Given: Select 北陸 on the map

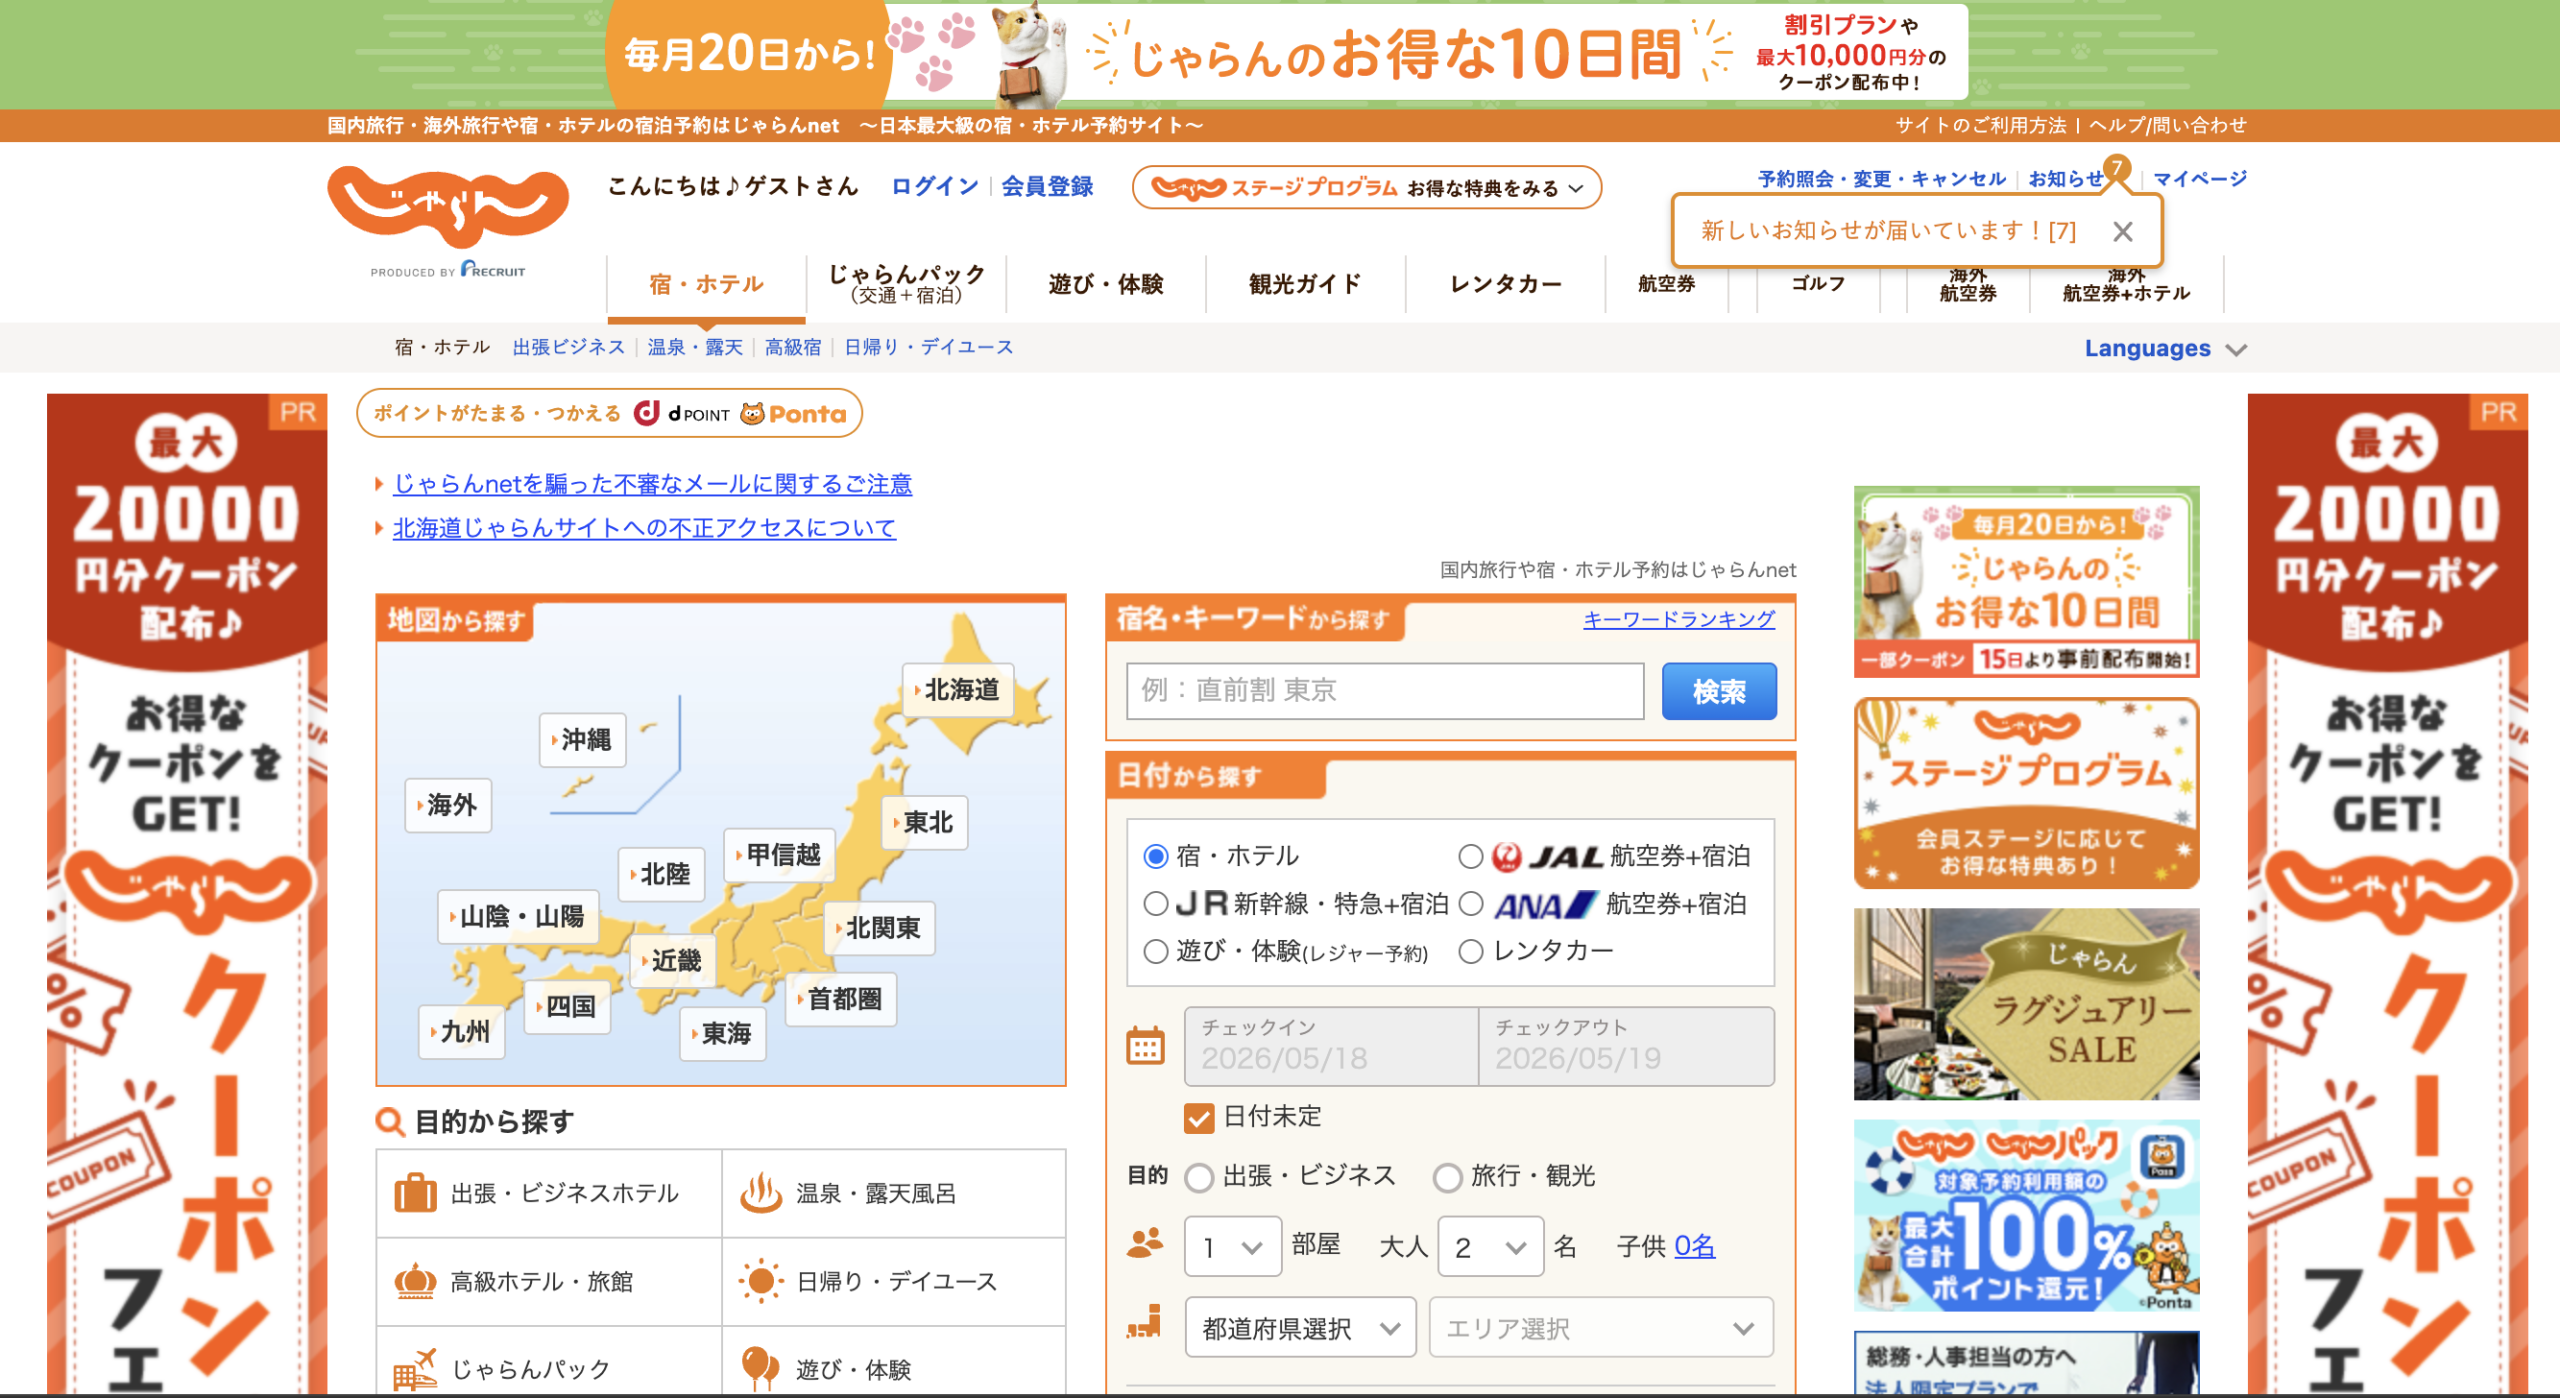Looking at the screenshot, I should (662, 874).
